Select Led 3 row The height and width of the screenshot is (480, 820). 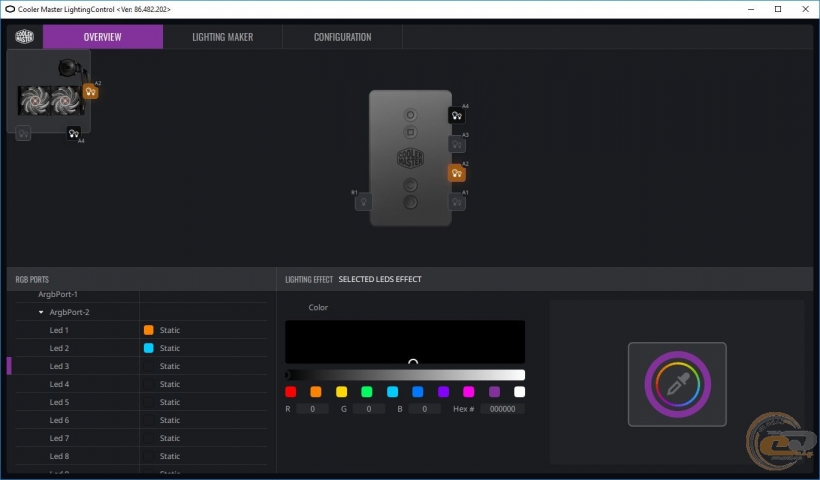pyautogui.click(x=141, y=366)
